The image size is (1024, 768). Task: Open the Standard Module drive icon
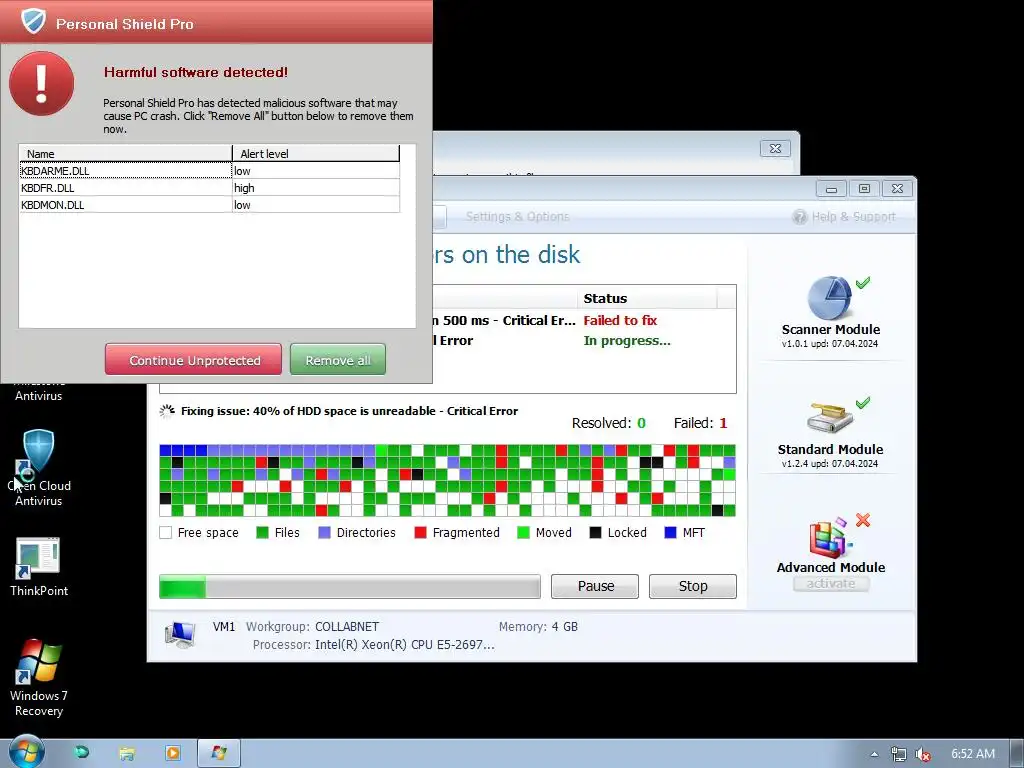click(x=829, y=418)
